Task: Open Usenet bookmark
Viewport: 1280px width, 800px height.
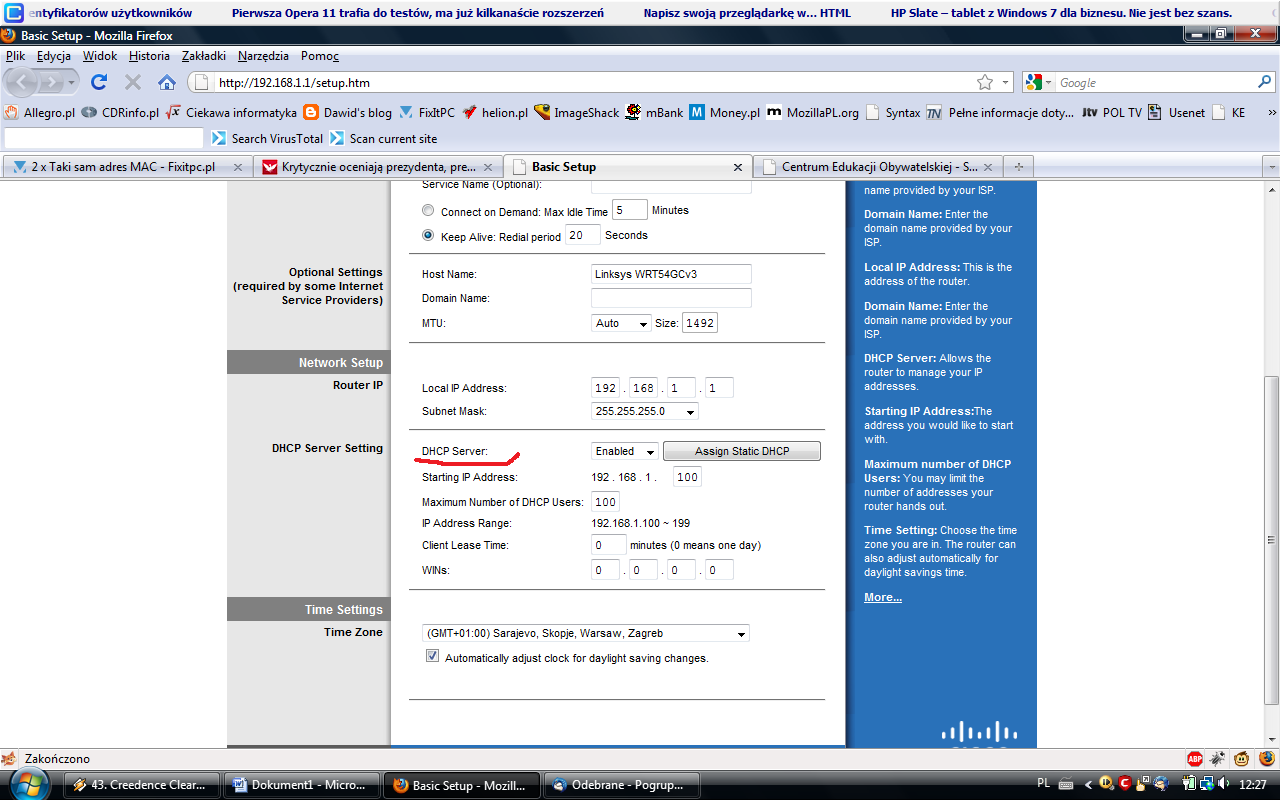Action: tap(1176, 113)
